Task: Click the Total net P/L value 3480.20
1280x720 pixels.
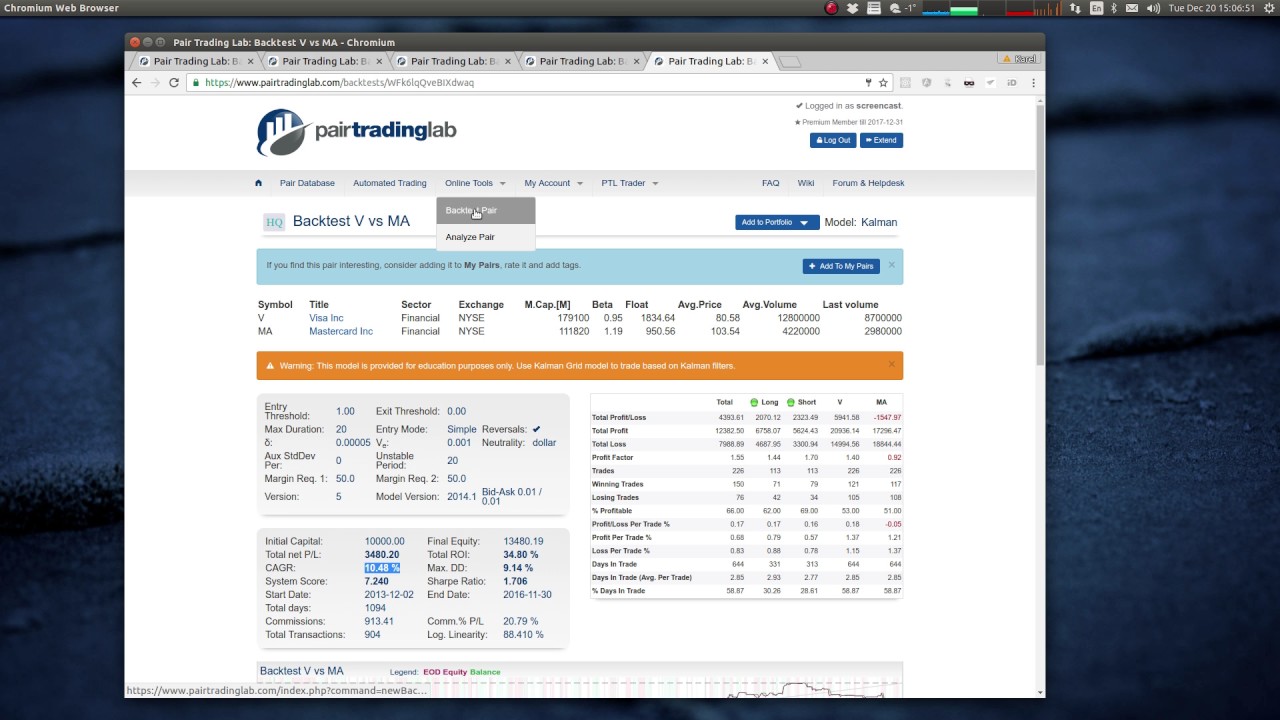Action: (382, 555)
